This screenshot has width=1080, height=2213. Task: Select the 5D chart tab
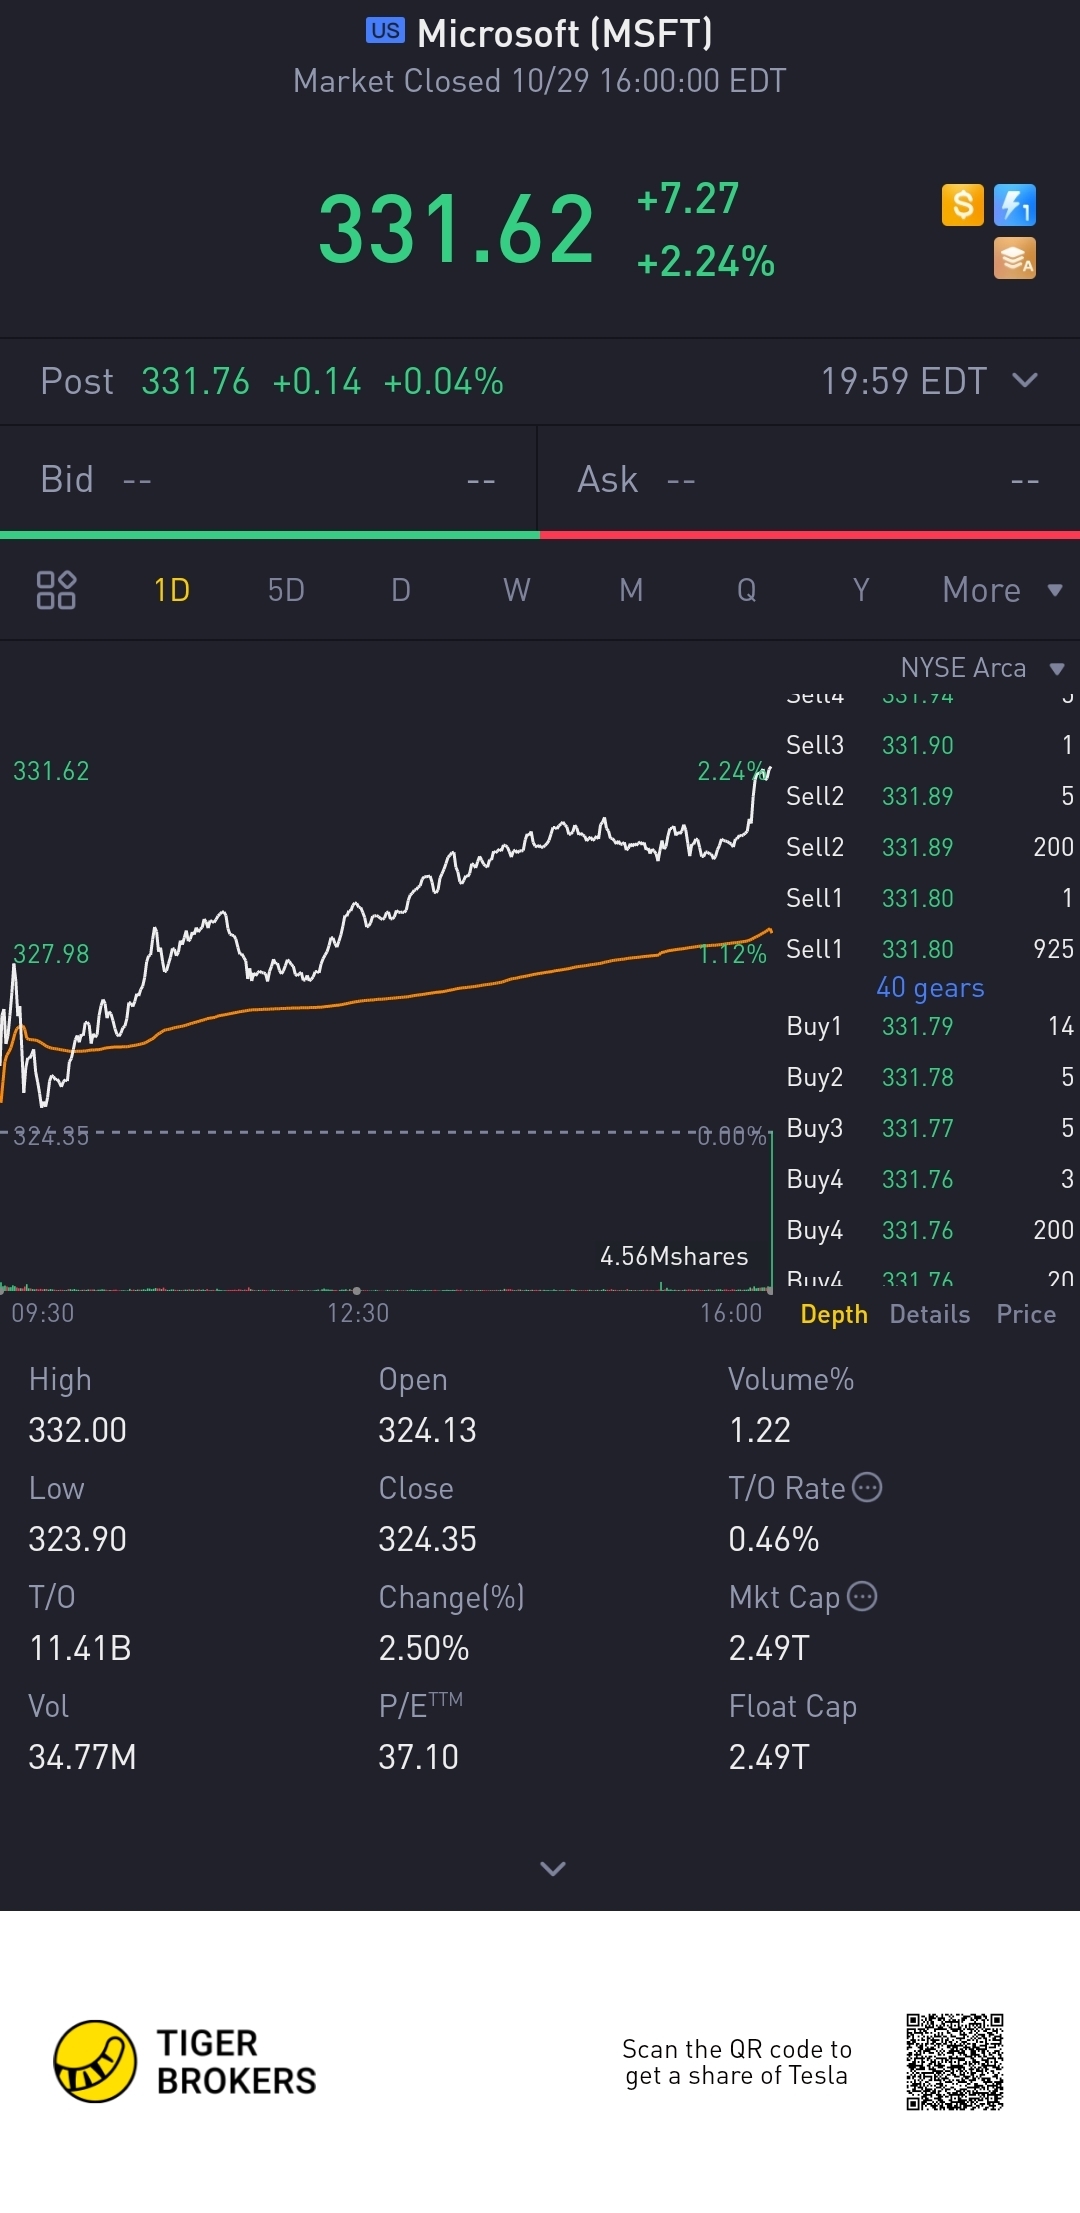286,590
